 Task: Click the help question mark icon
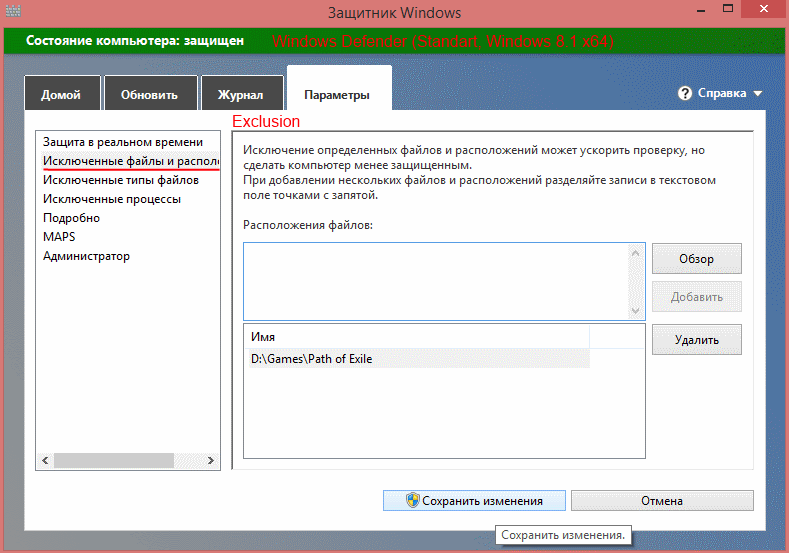(685, 93)
